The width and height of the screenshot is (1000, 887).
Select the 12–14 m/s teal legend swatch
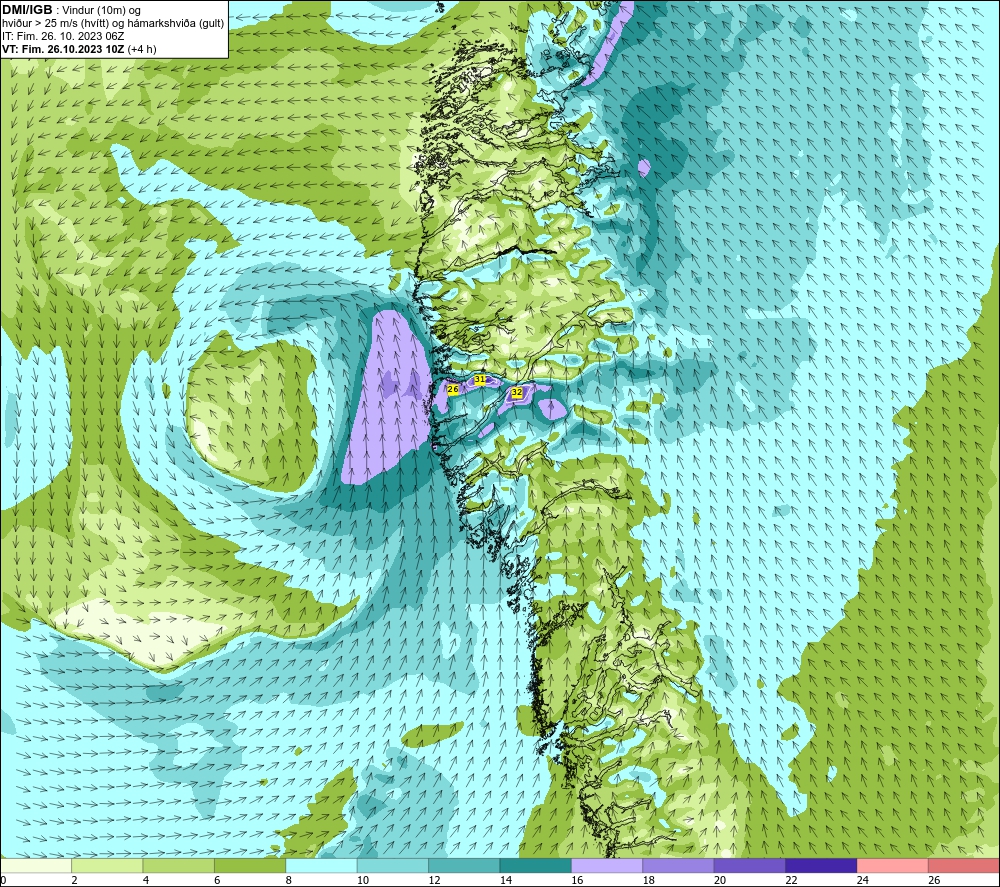coord(464,865)
